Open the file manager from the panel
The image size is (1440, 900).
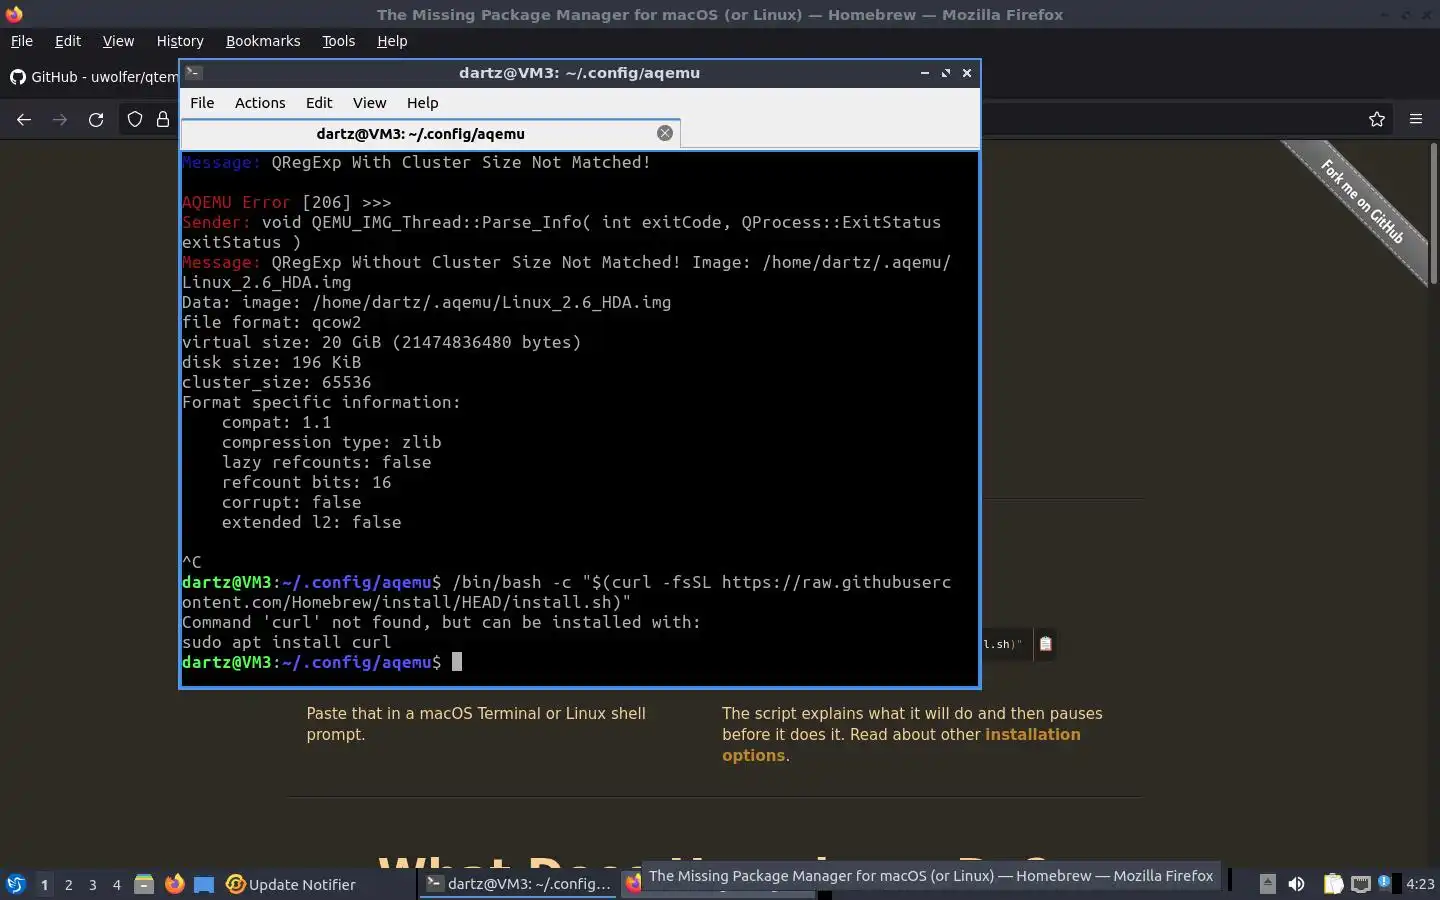(144, 884)
